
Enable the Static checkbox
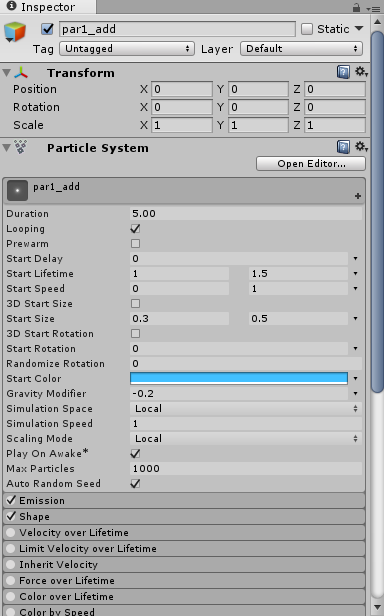pyautogui.click(x=307, y=29)
